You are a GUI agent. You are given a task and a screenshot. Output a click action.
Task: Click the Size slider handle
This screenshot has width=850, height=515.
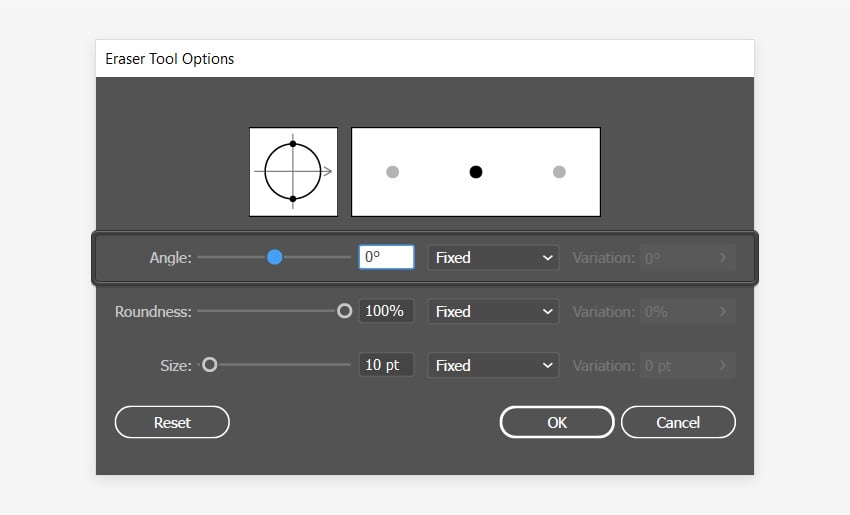tap(210, 366)
